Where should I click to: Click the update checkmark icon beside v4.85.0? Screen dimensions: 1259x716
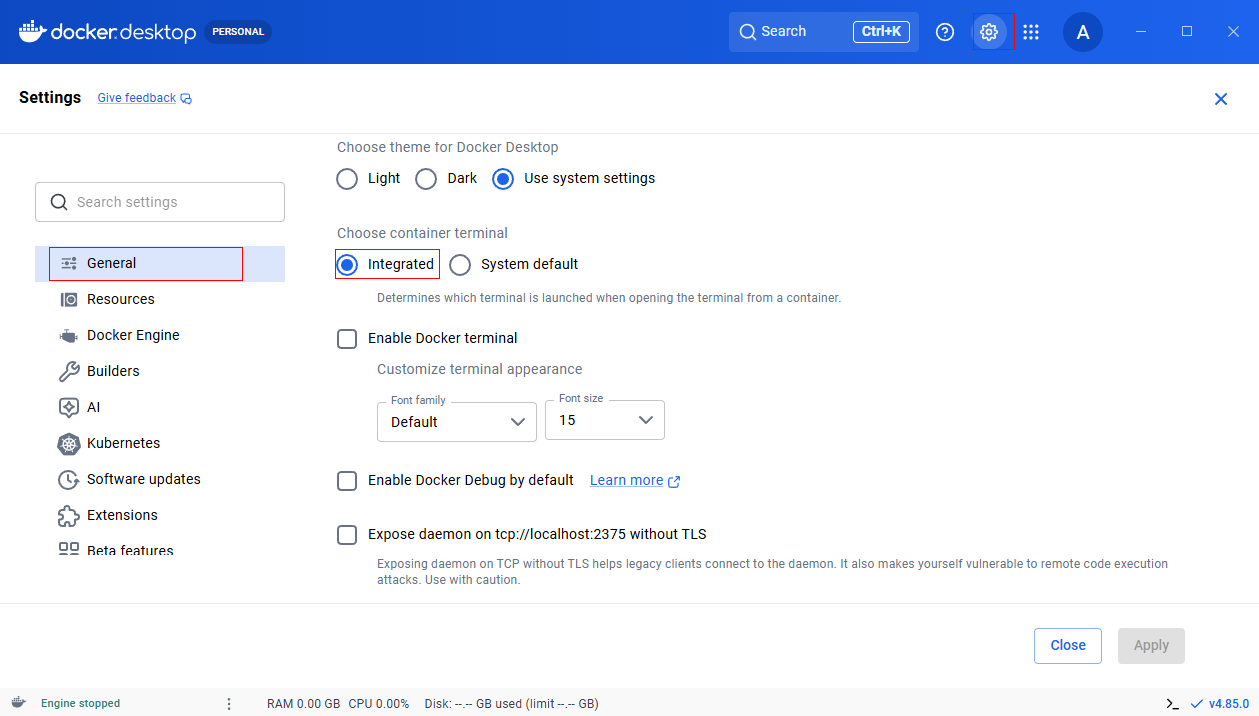tap(1196, 704)
